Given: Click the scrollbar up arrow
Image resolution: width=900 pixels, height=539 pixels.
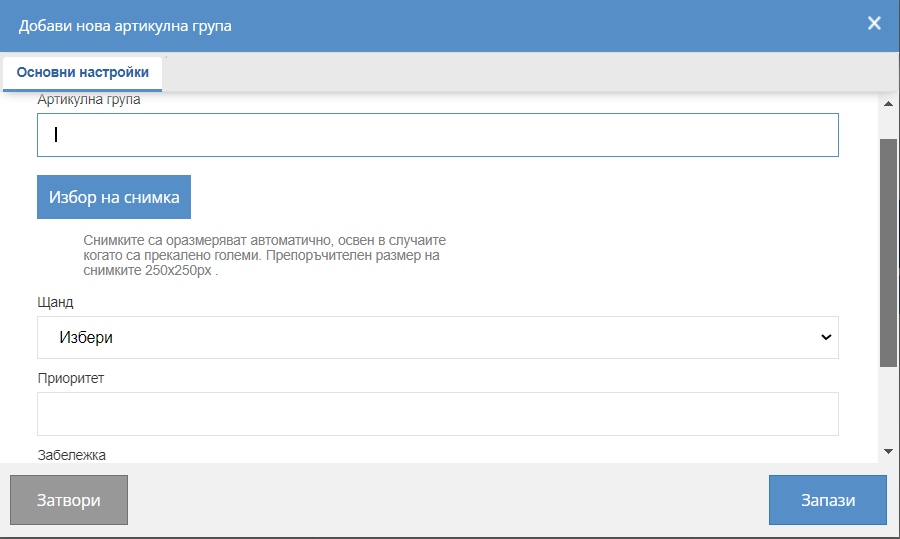Looking at the screenshot, I should [888, 104].
